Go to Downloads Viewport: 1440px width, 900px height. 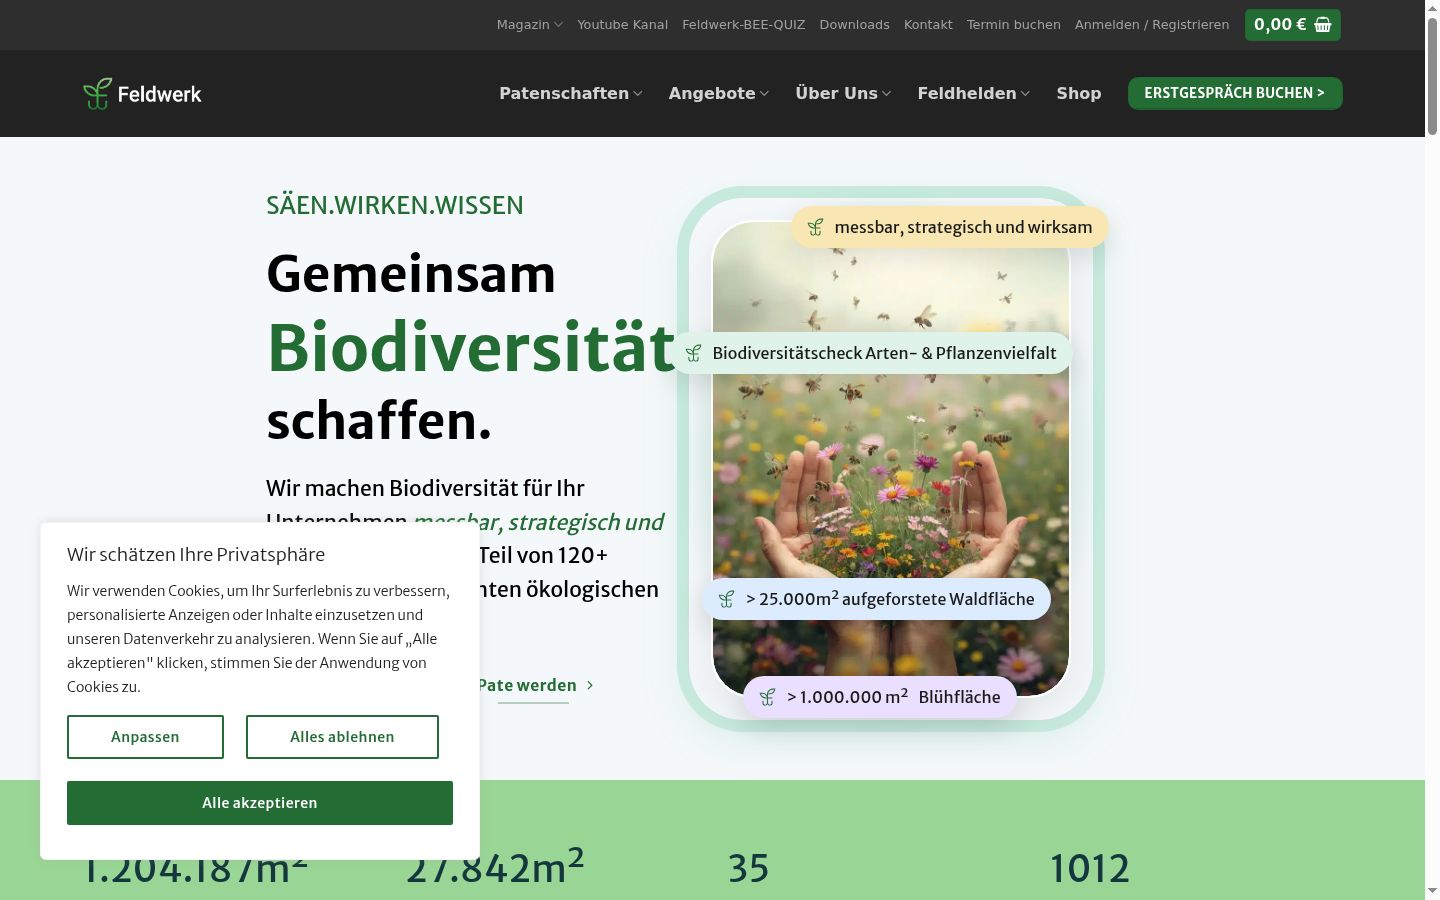(854, 25)
